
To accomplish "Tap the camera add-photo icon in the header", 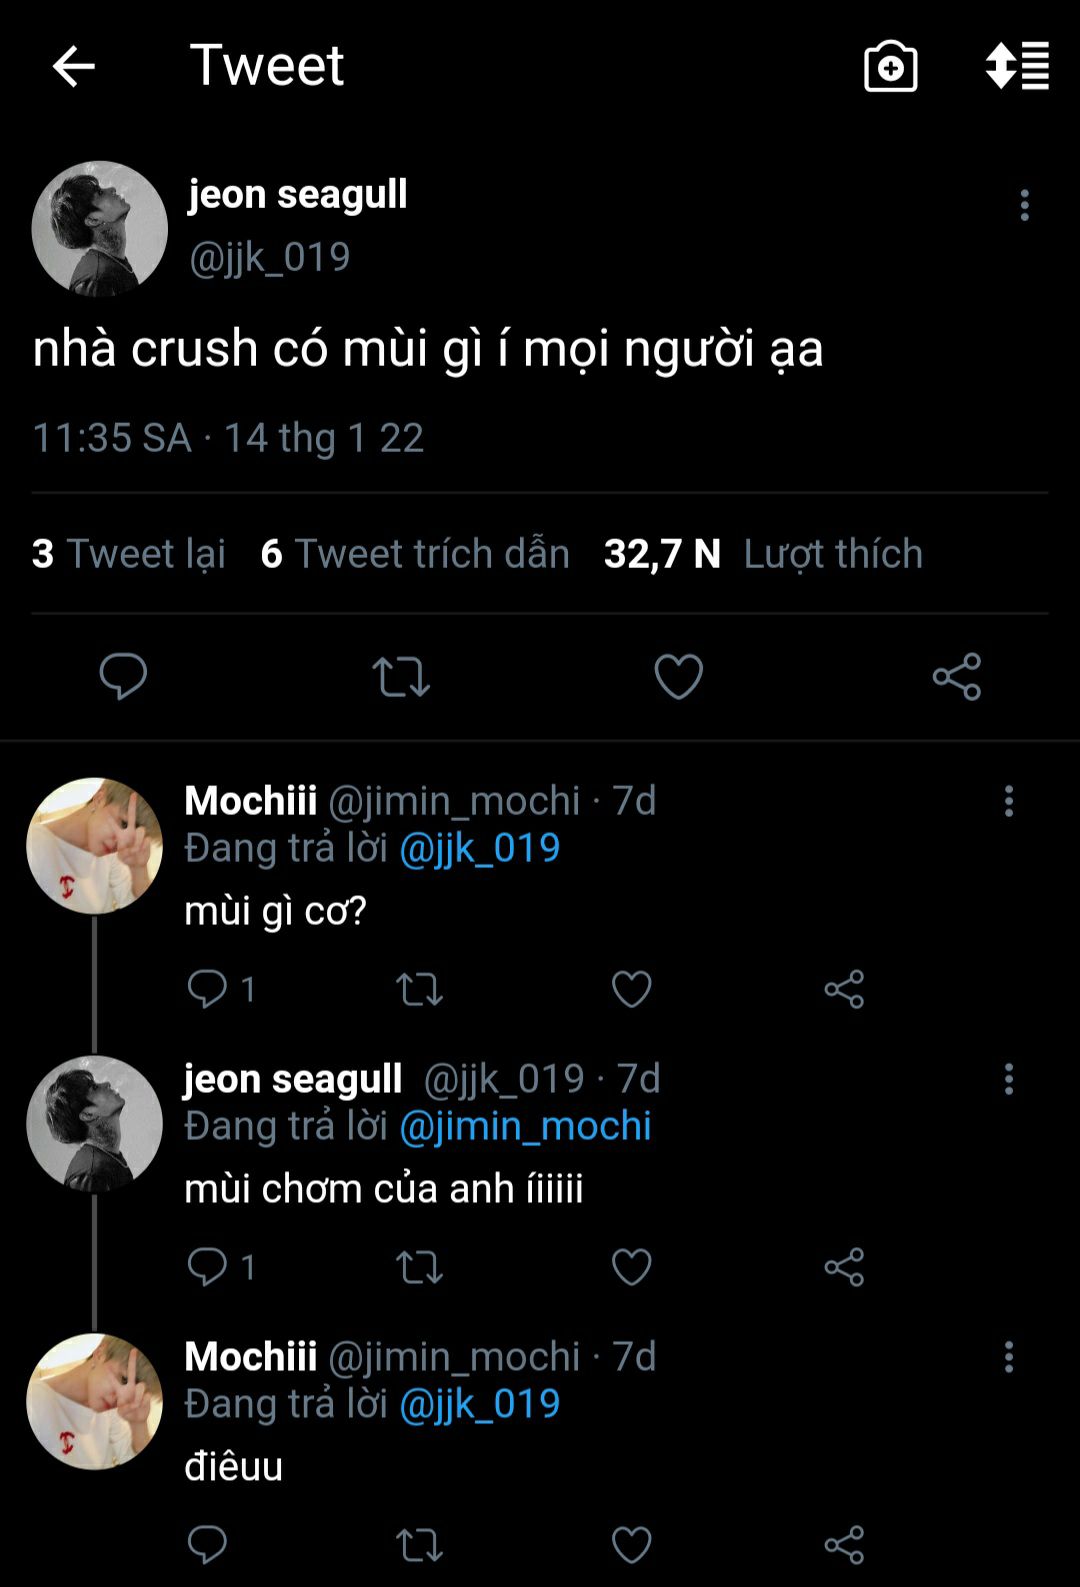I will pos(890,67).
